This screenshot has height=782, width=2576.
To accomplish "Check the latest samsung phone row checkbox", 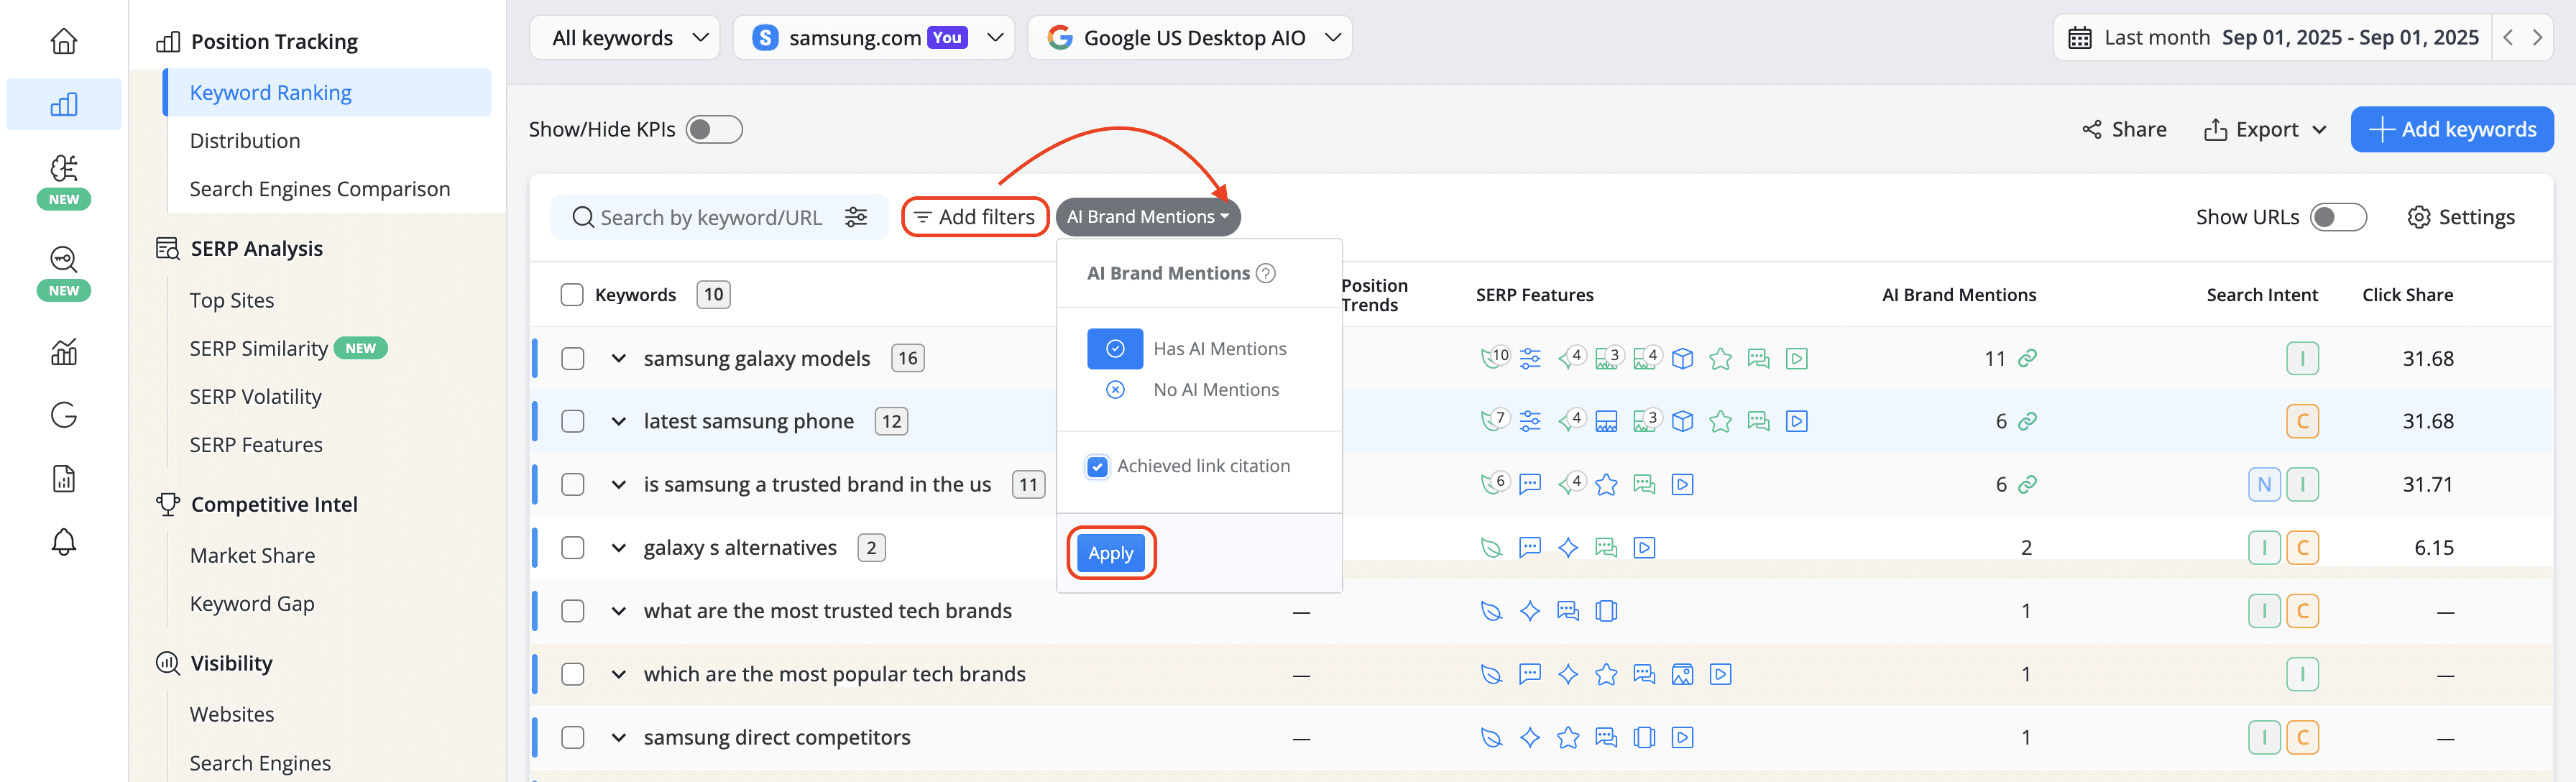I will click(573, 421).
